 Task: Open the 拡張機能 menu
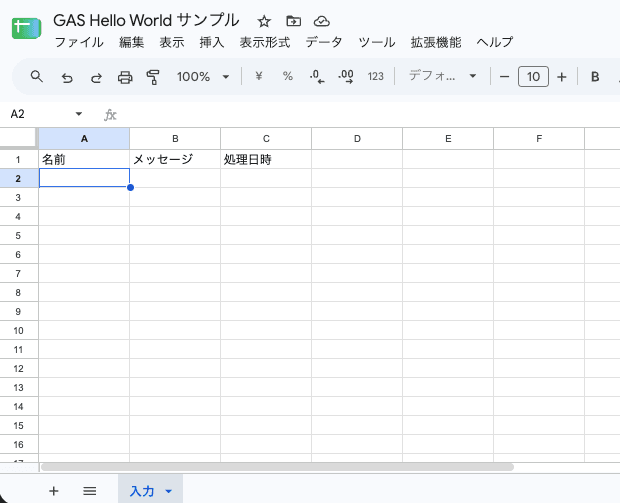[x=436, y=42]
